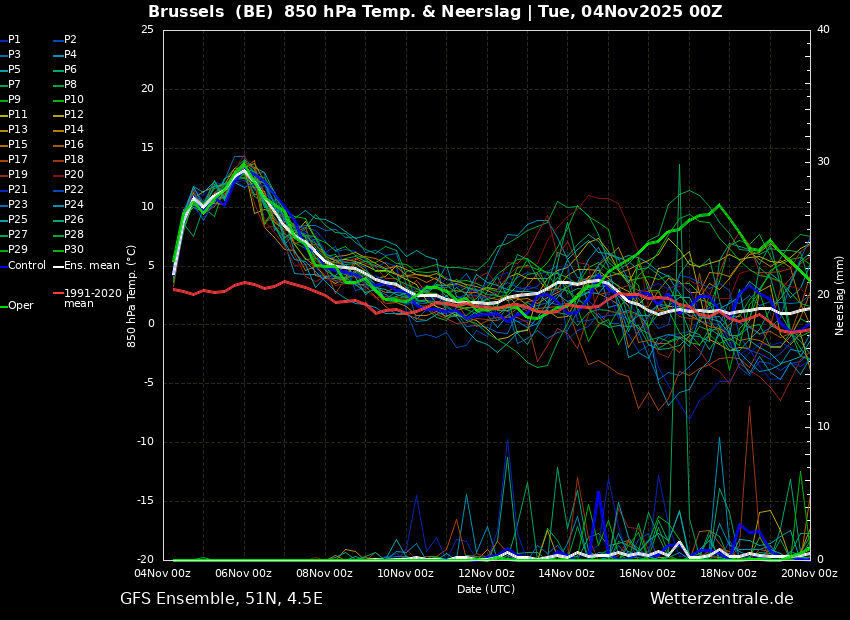Select the P2 ensemble member in legend

tap(70, 40)
